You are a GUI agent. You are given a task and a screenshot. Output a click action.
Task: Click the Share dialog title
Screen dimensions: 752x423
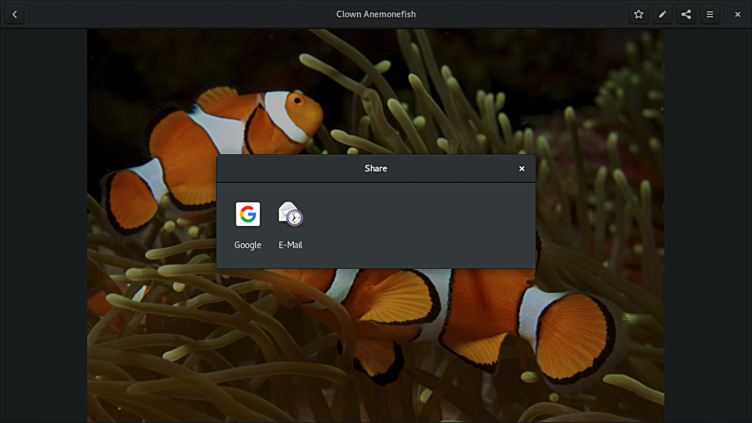375,169
